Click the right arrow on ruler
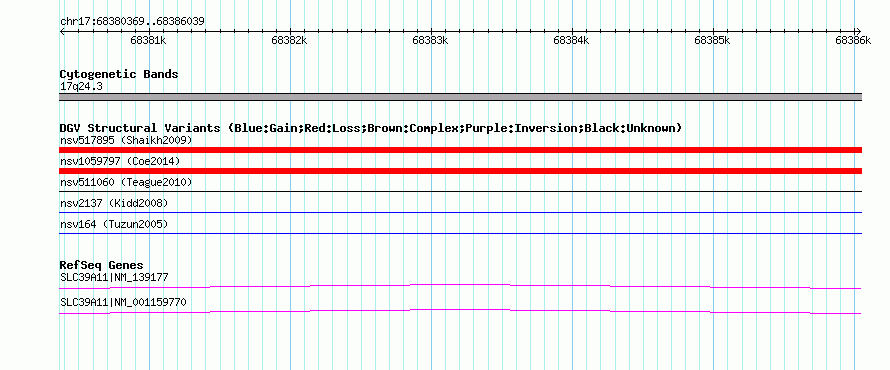The image size is (890, 370). (x=859, y=31)
